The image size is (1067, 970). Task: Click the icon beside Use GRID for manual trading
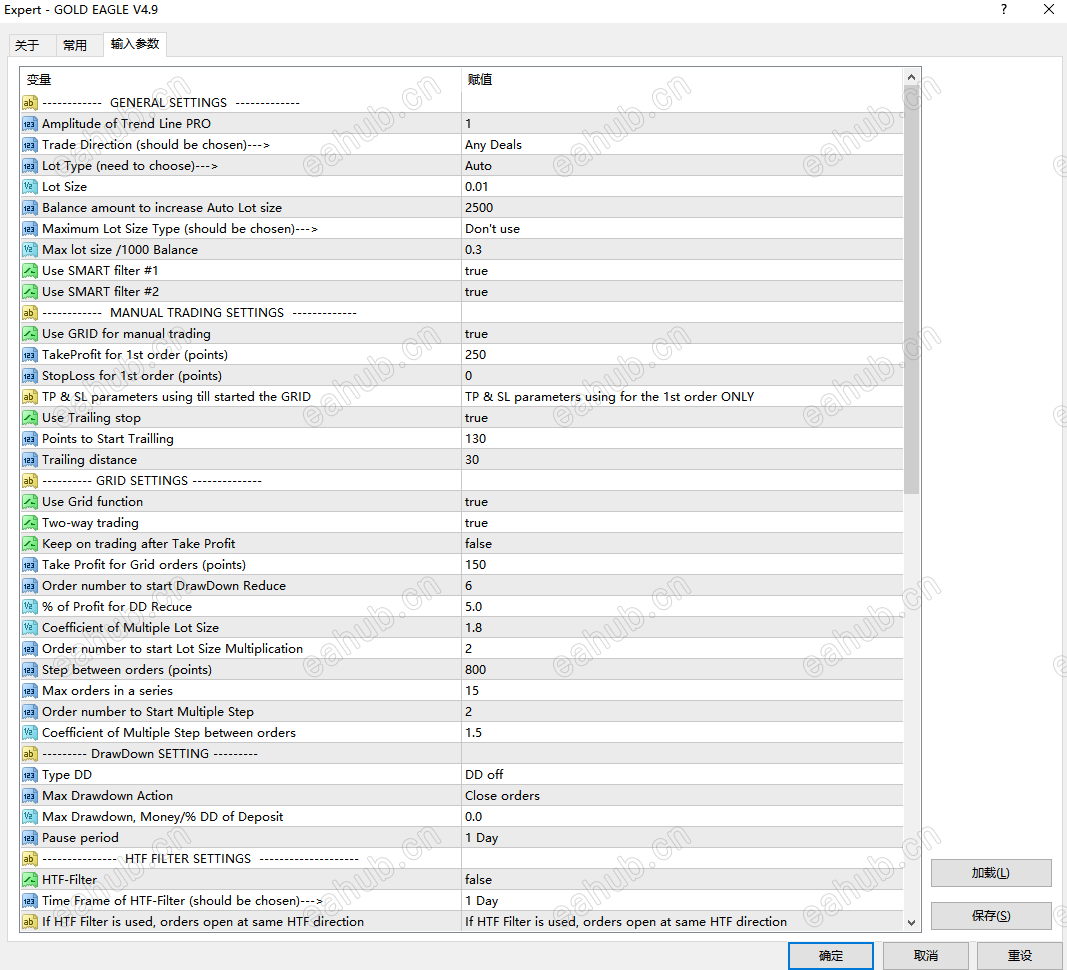point(29,334)
